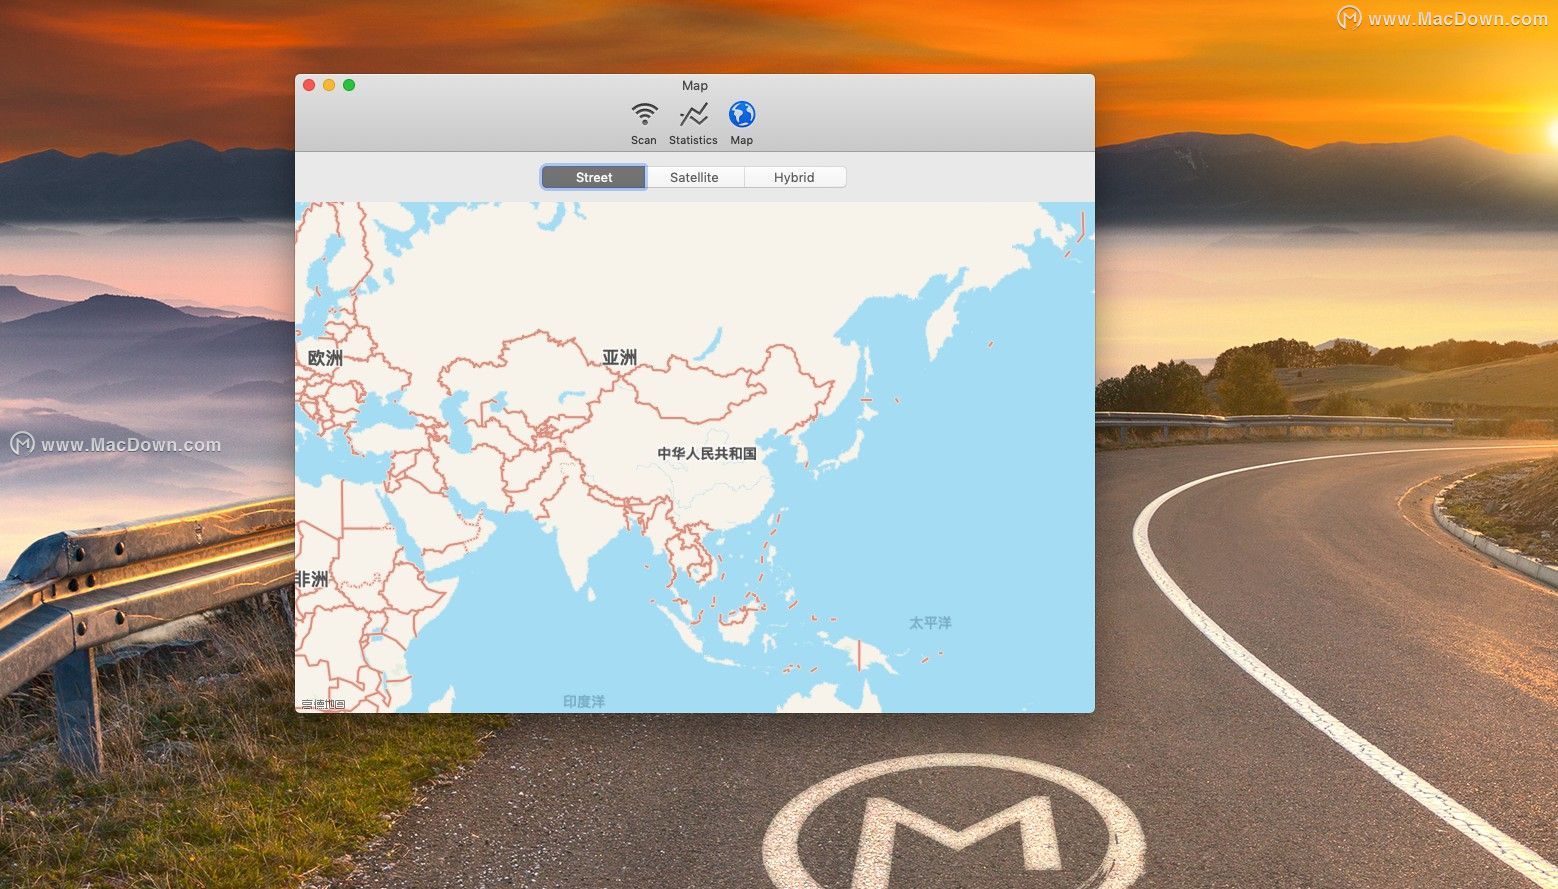Switch map to Hybrid view
Screen dimensions: 1558x889
[794, 177]
